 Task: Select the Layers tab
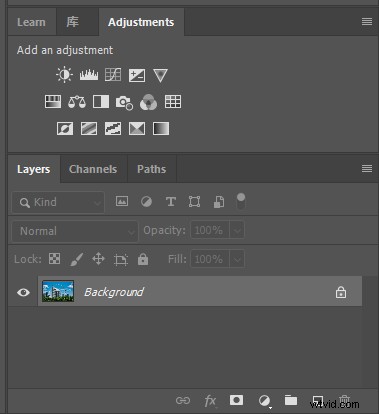pos(34,169)
